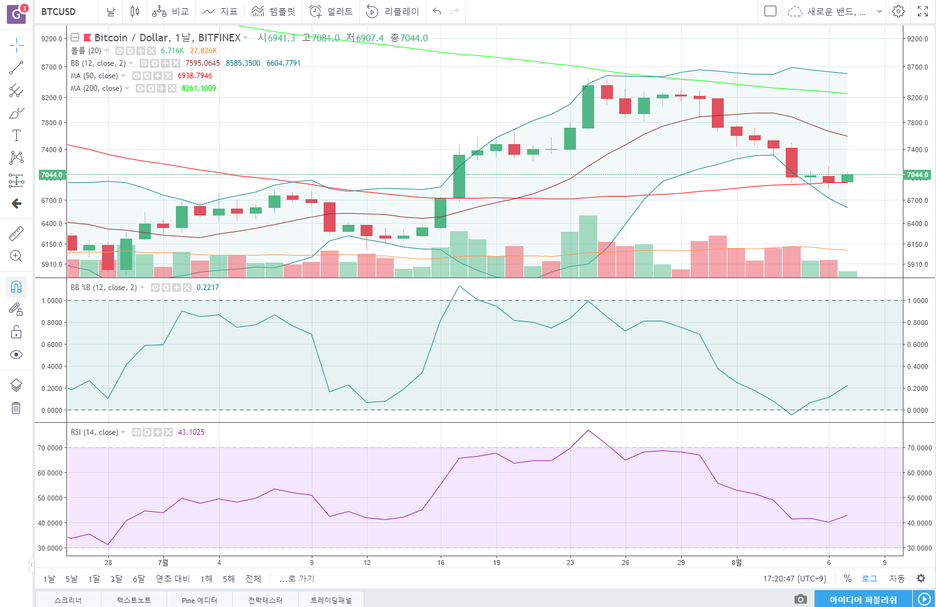Open the candlestick chart style selector

point(134,11)
